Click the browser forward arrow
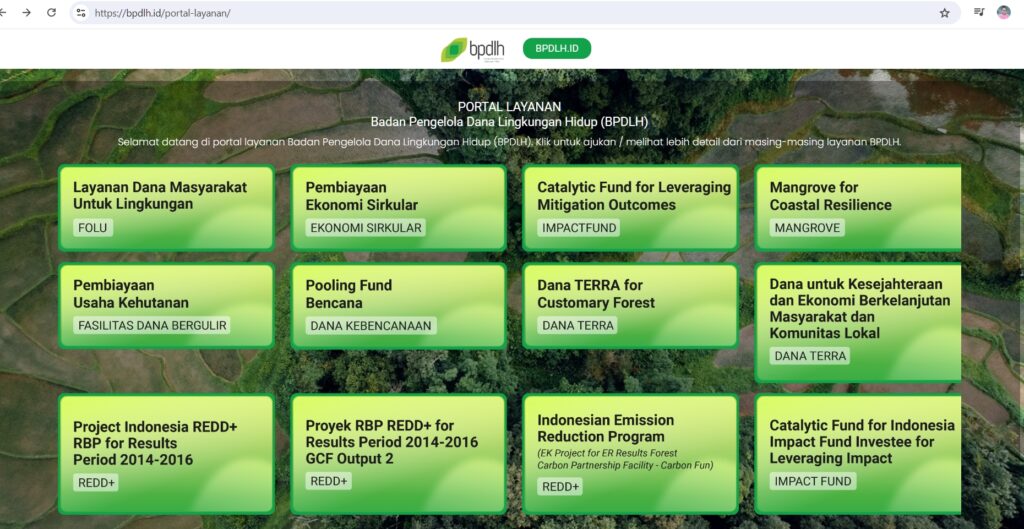The height and width of the screenshot is (529, 1024). (x=27, y=13)
